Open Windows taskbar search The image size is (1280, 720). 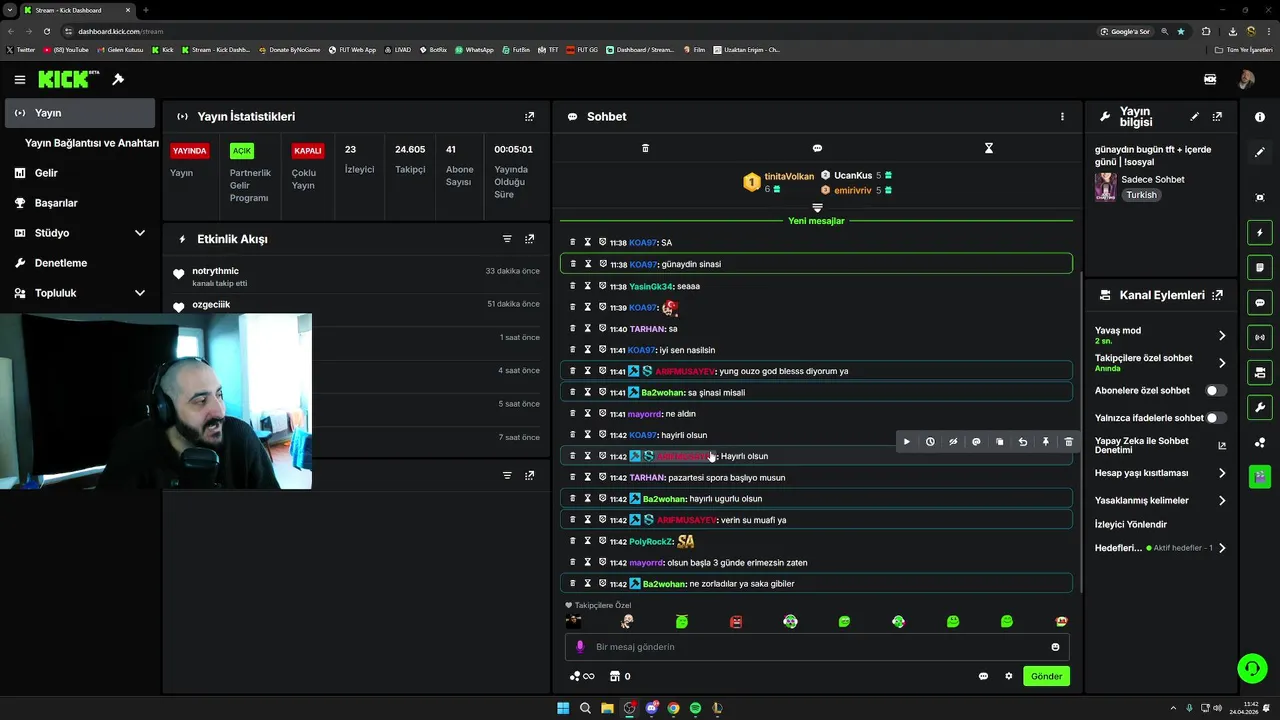tap(585, 708)
